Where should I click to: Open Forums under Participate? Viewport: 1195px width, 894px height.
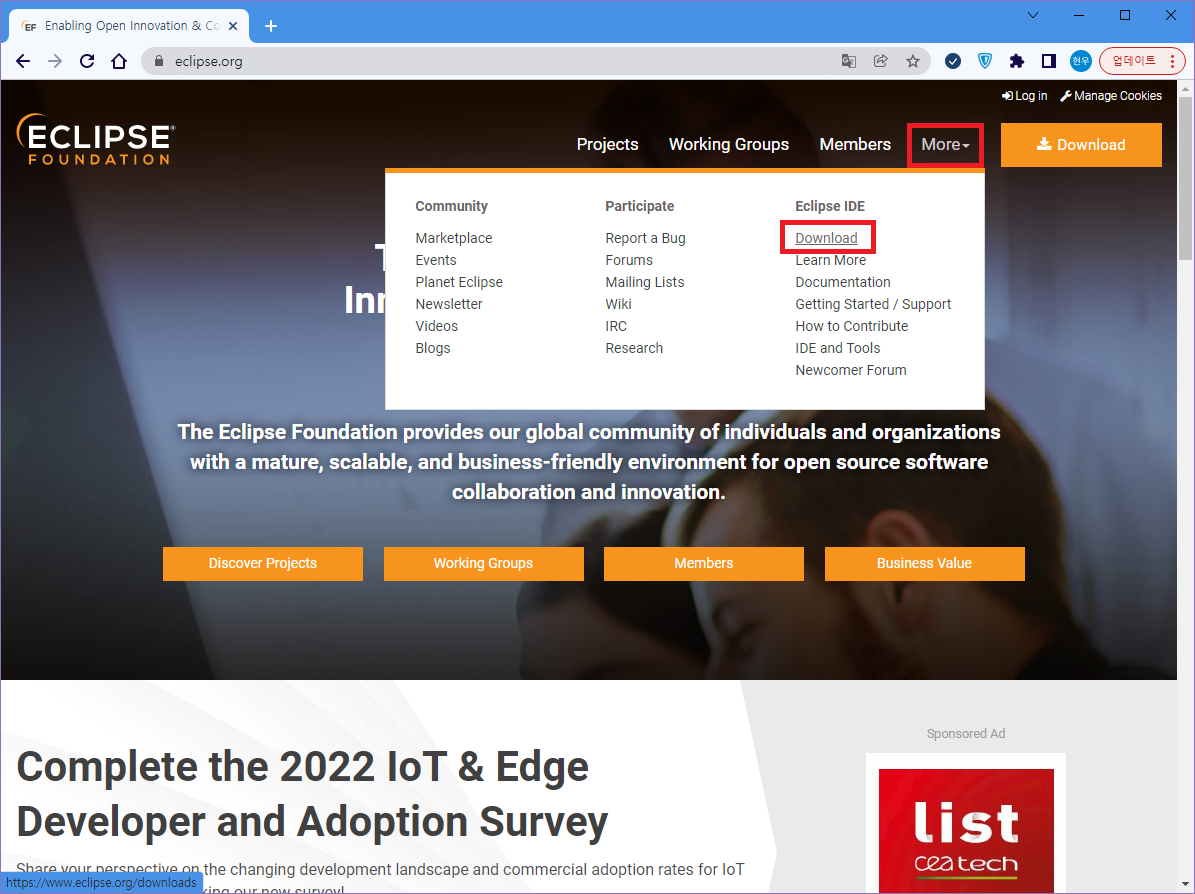629,260
